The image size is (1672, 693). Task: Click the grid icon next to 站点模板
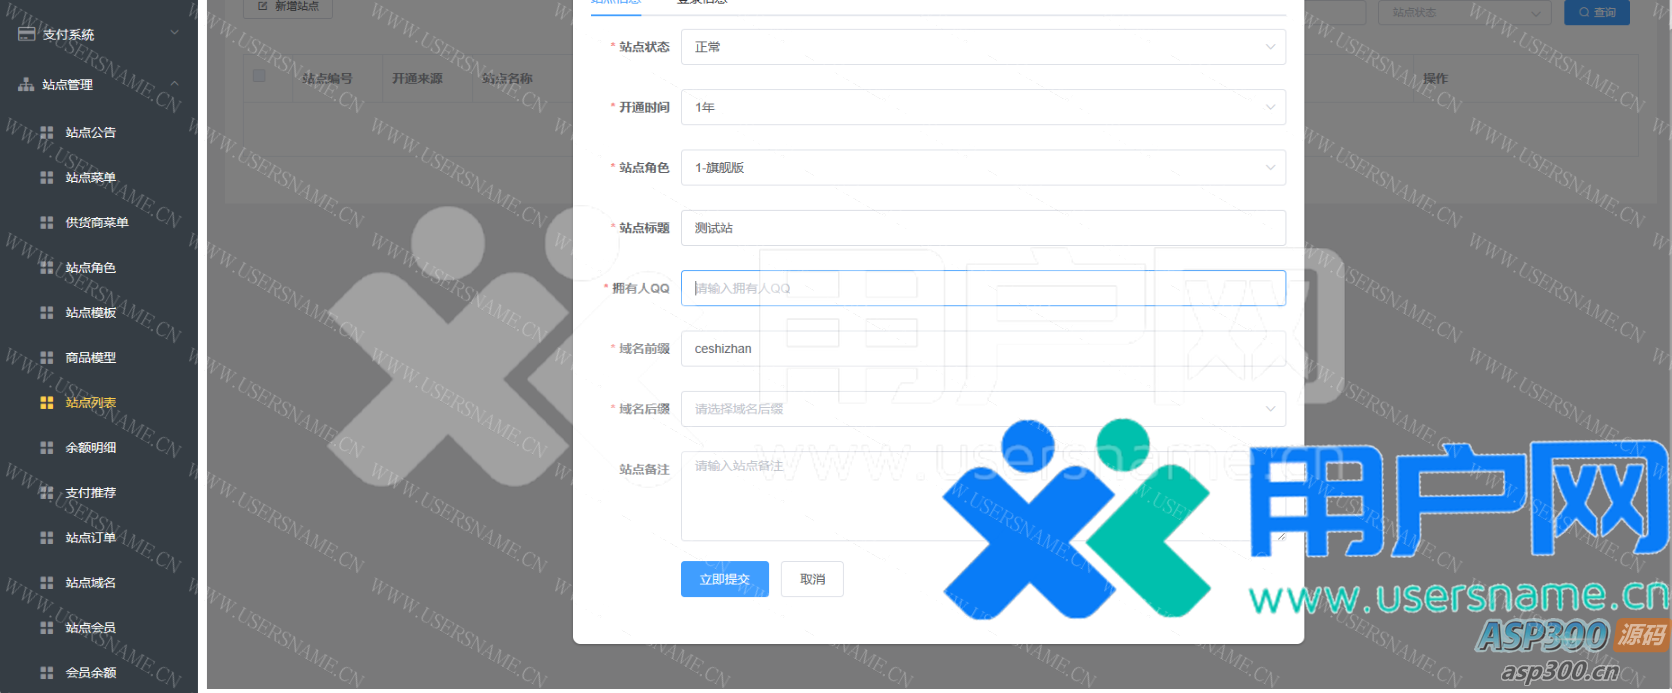[x=47, y=312]
